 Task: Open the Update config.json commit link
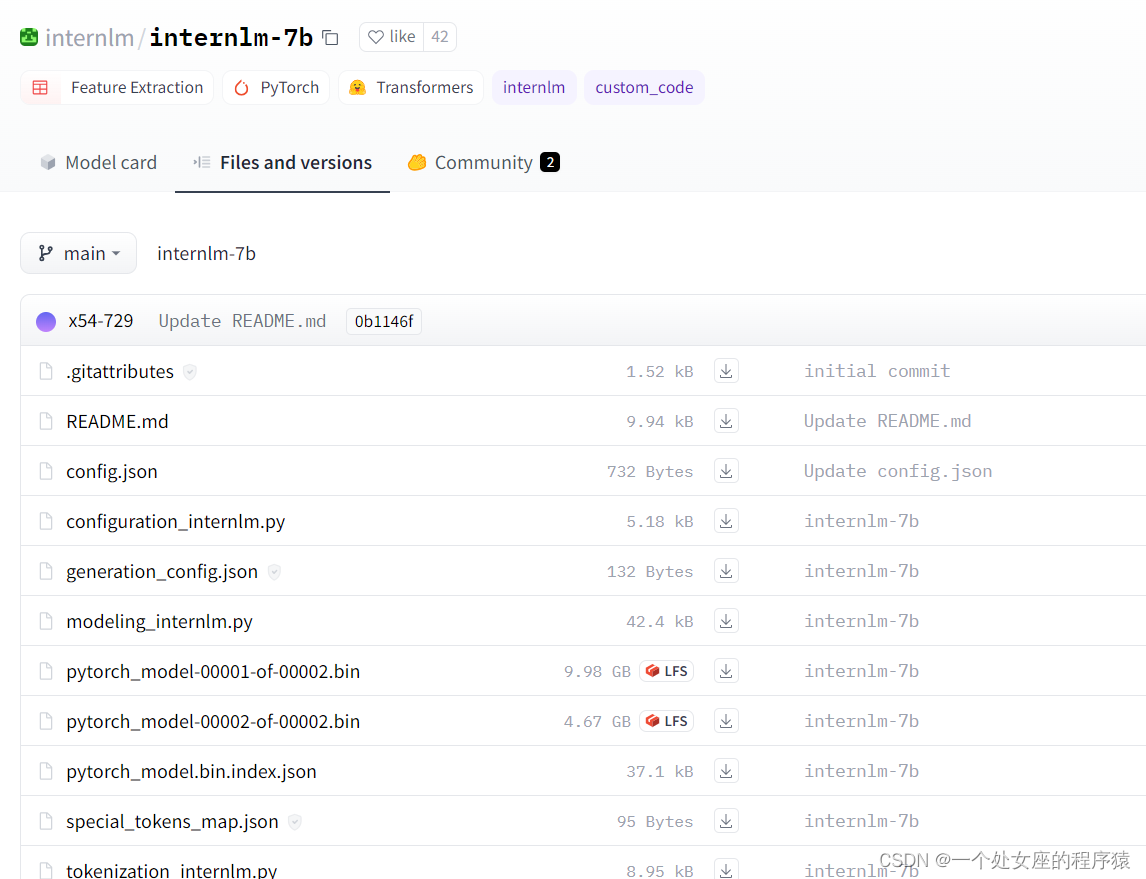click(x=898, y=471)
